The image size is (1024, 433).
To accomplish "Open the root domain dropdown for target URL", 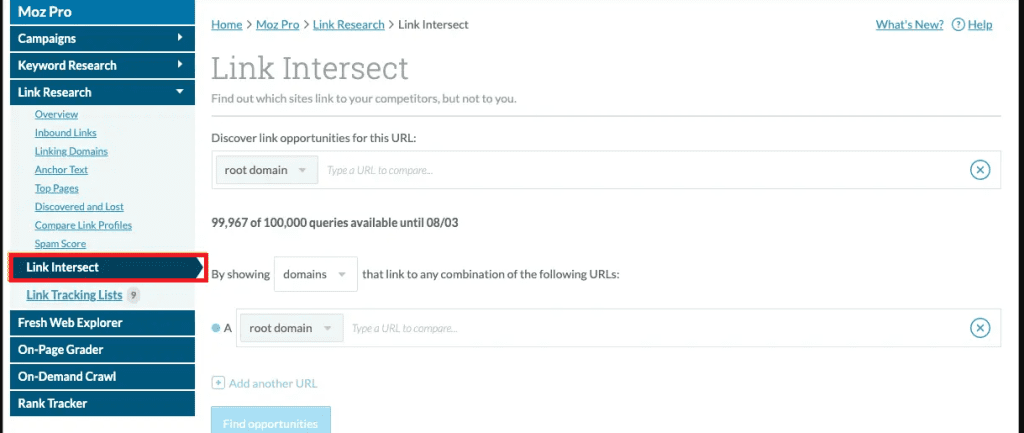I will tap(266, 170).
